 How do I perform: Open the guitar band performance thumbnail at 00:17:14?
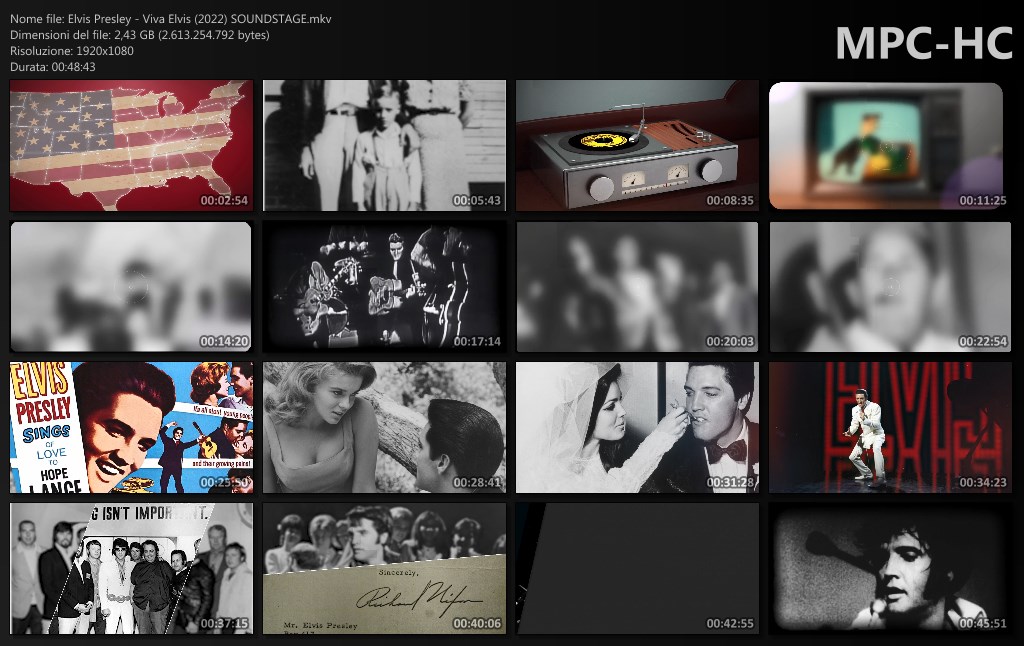[x=384, y=286]
